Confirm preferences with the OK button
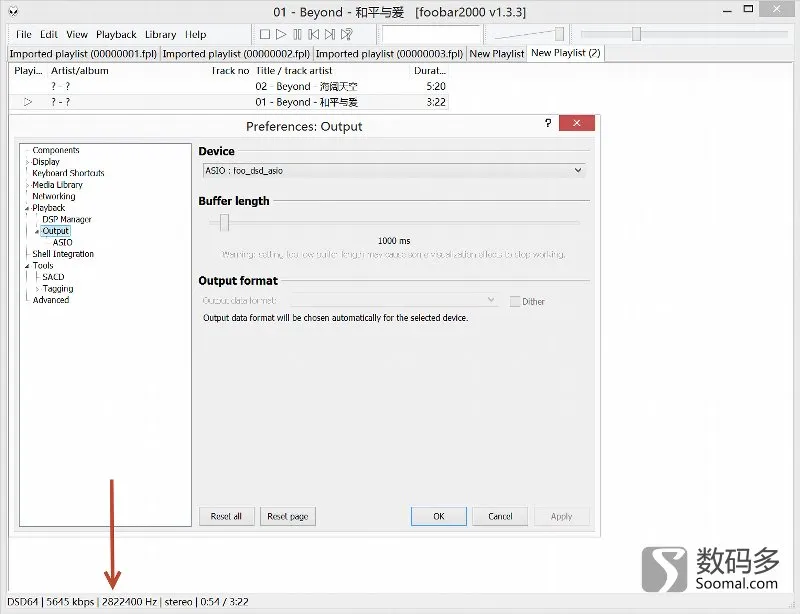The height and width of the screenshot is (614, 800). (439, 516)
